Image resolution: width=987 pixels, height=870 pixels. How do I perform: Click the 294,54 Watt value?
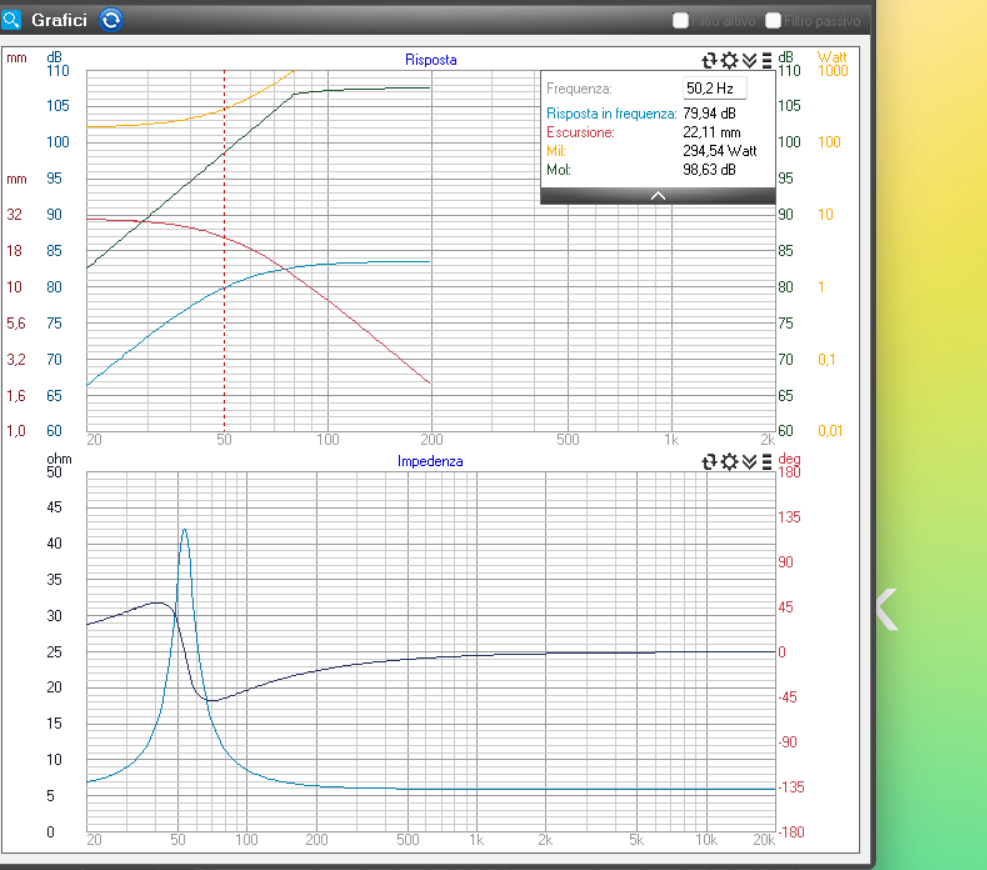point(720,151)
